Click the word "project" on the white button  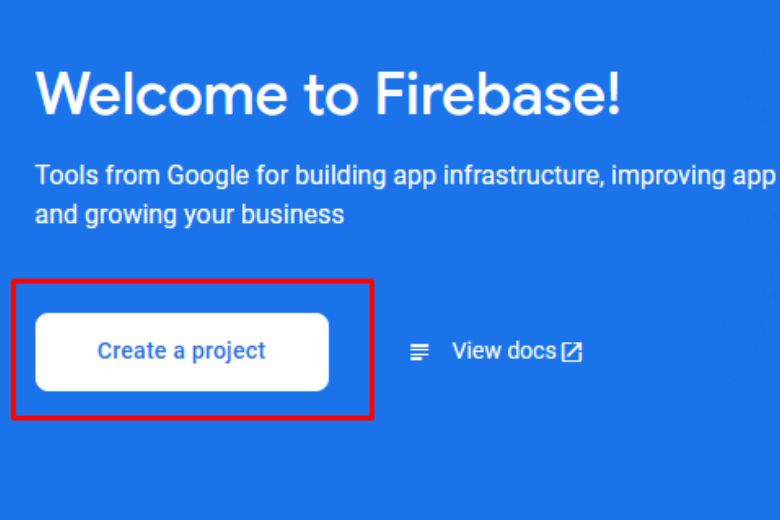229,351
